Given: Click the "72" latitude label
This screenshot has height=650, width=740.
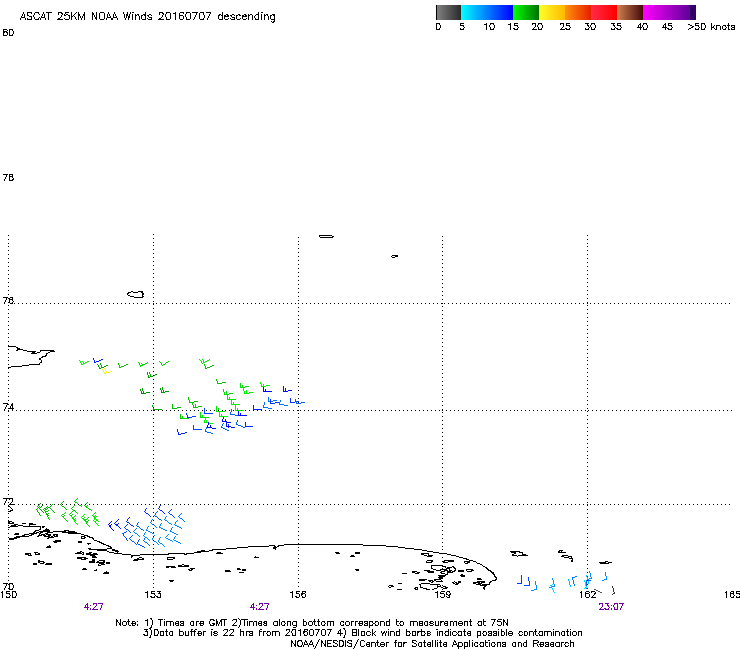Looking at the screenshot, I should pos(8,501).
